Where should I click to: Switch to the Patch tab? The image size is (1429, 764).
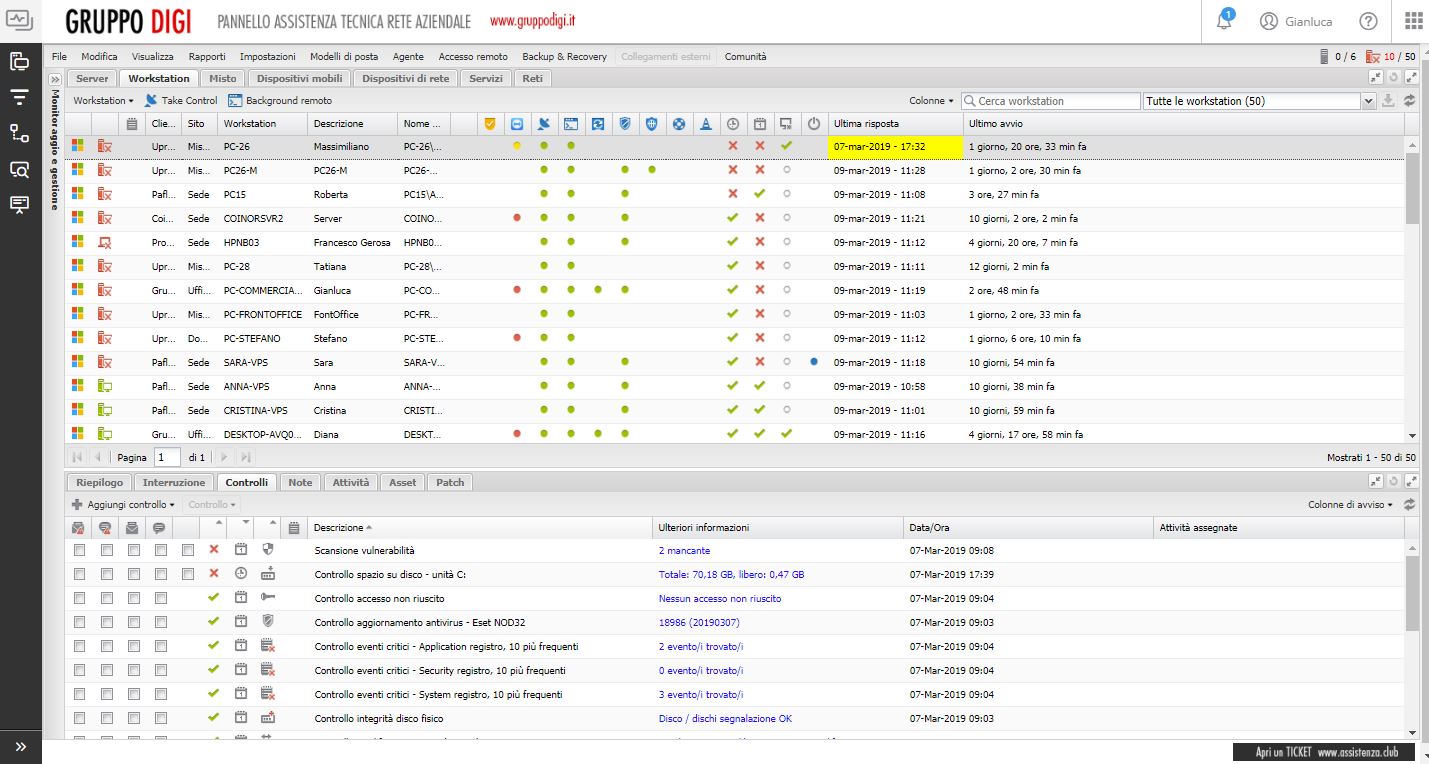pyautogui.click(x=450, y=482)
